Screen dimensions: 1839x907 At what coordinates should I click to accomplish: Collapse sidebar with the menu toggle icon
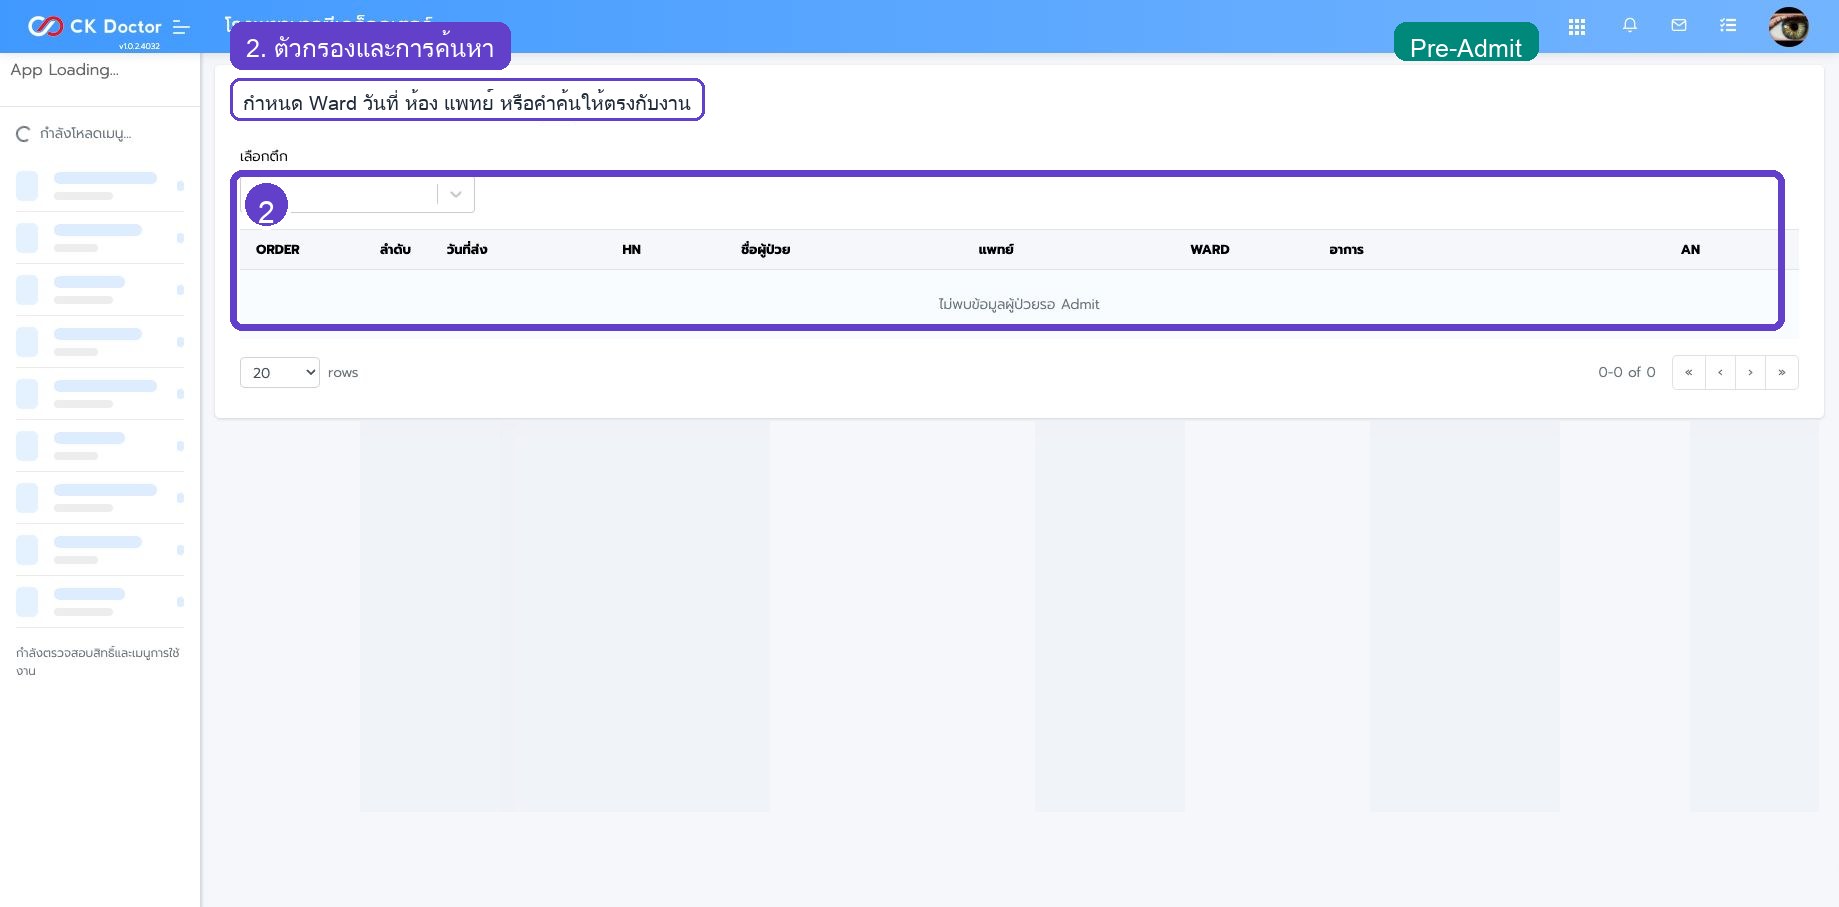click(181, 27)
